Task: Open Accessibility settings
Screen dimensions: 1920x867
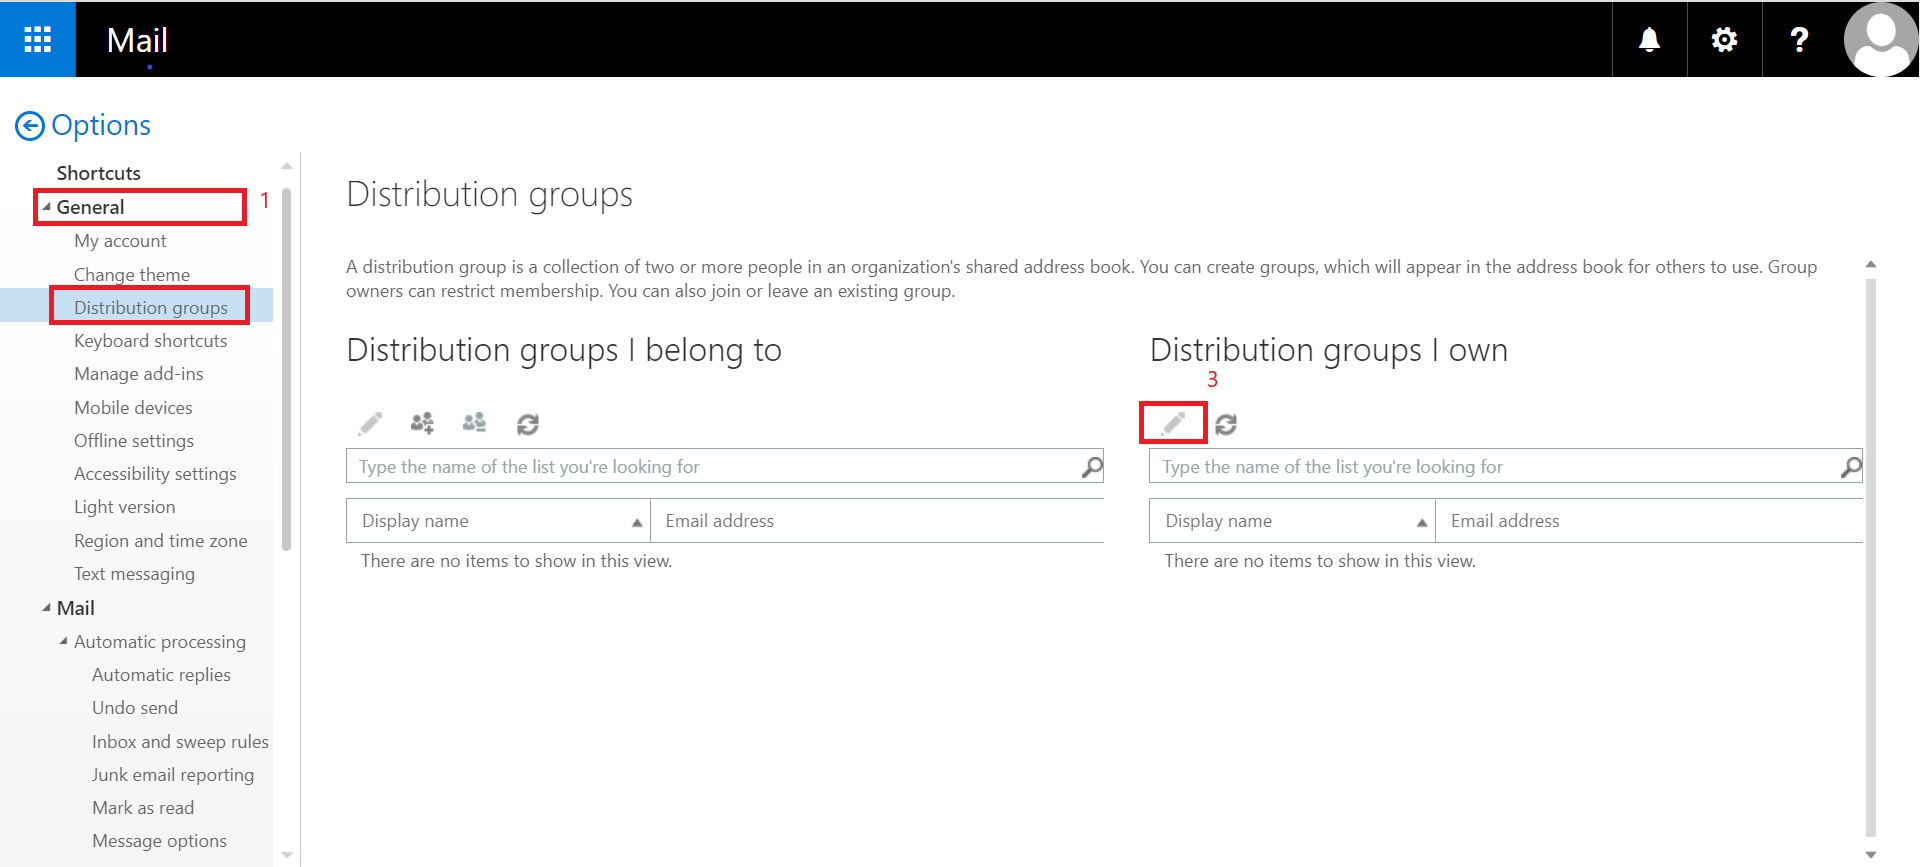Action: click(x=155, y=474)
